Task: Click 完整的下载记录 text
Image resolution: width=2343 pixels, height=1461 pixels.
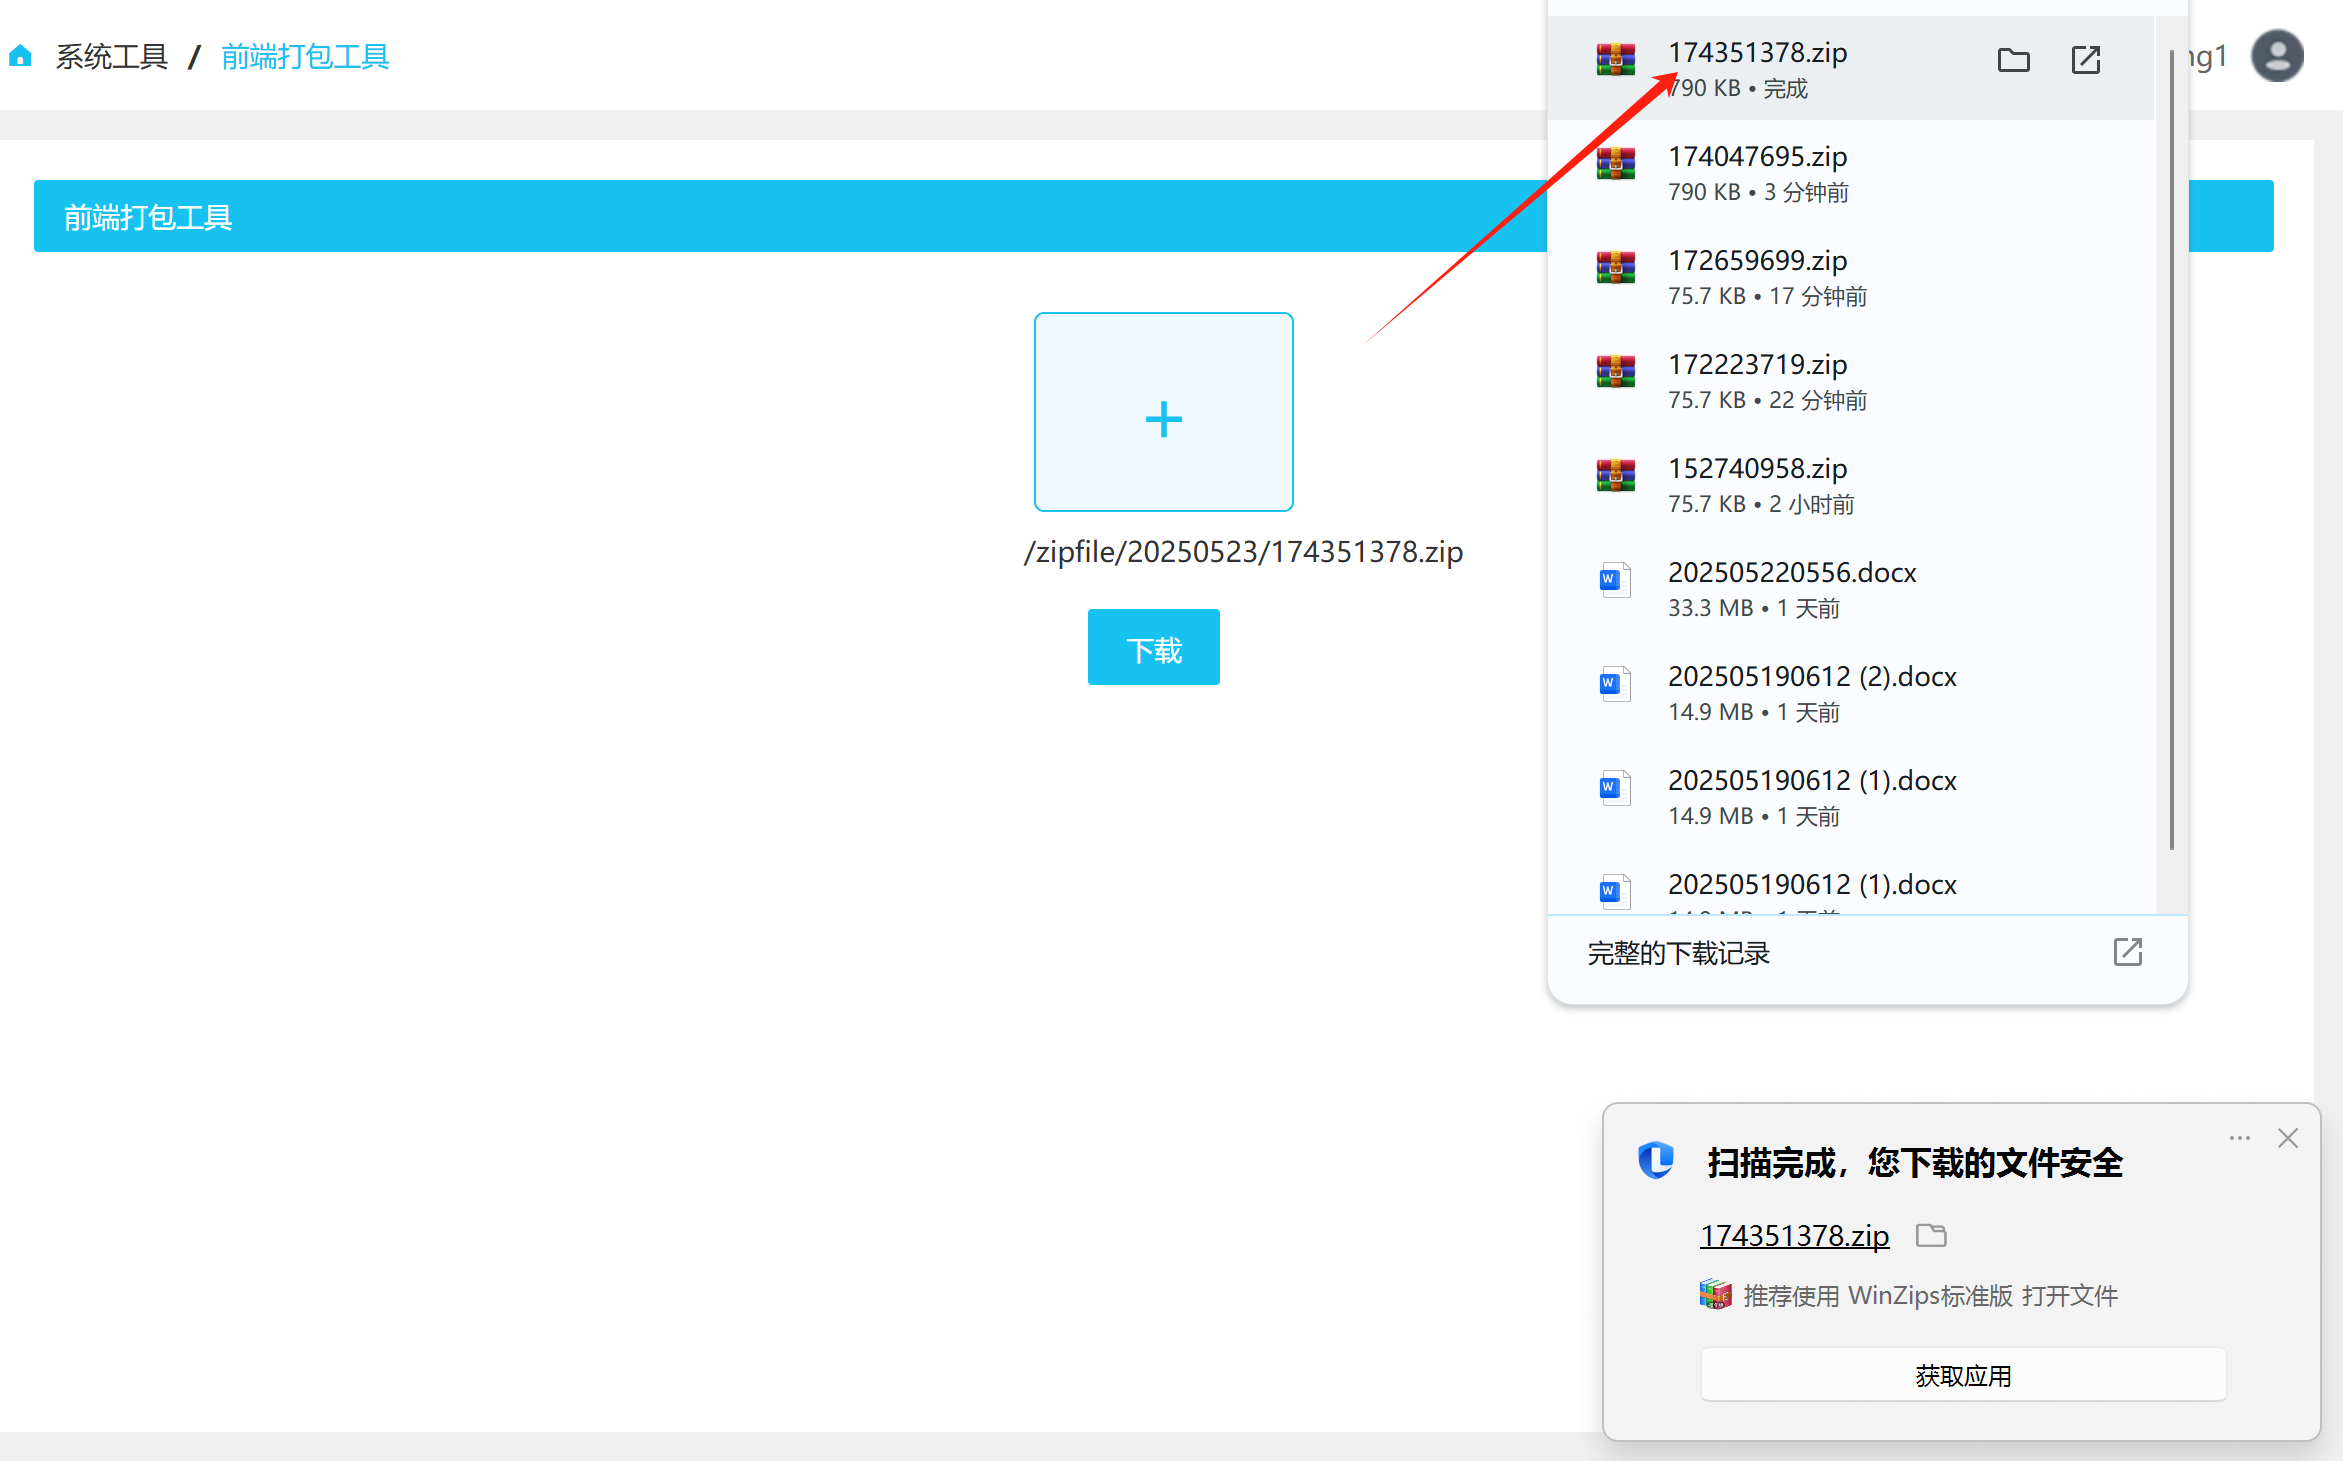Action: click(x=1678, y=953)
